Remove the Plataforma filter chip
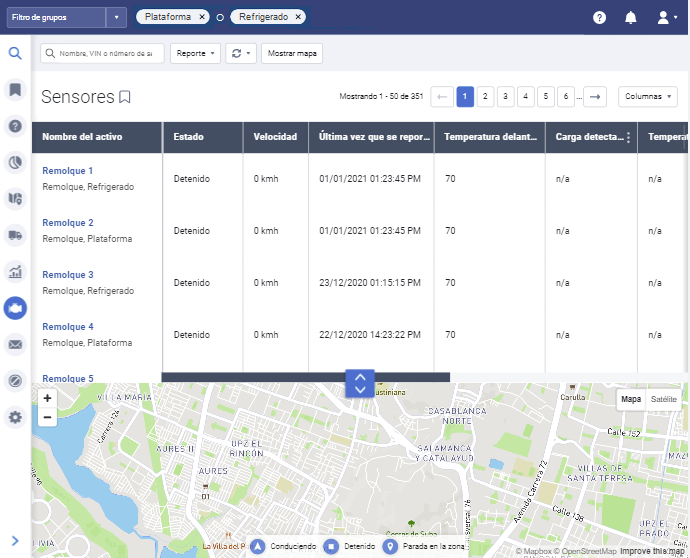Viewport: 690px width, 558px height. pyautogui.click(x=202, y=17)
